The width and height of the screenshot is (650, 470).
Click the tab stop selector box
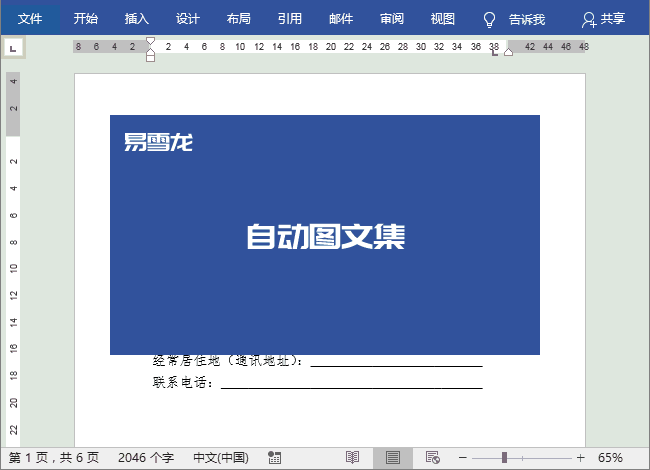click(x=13, y=48)
